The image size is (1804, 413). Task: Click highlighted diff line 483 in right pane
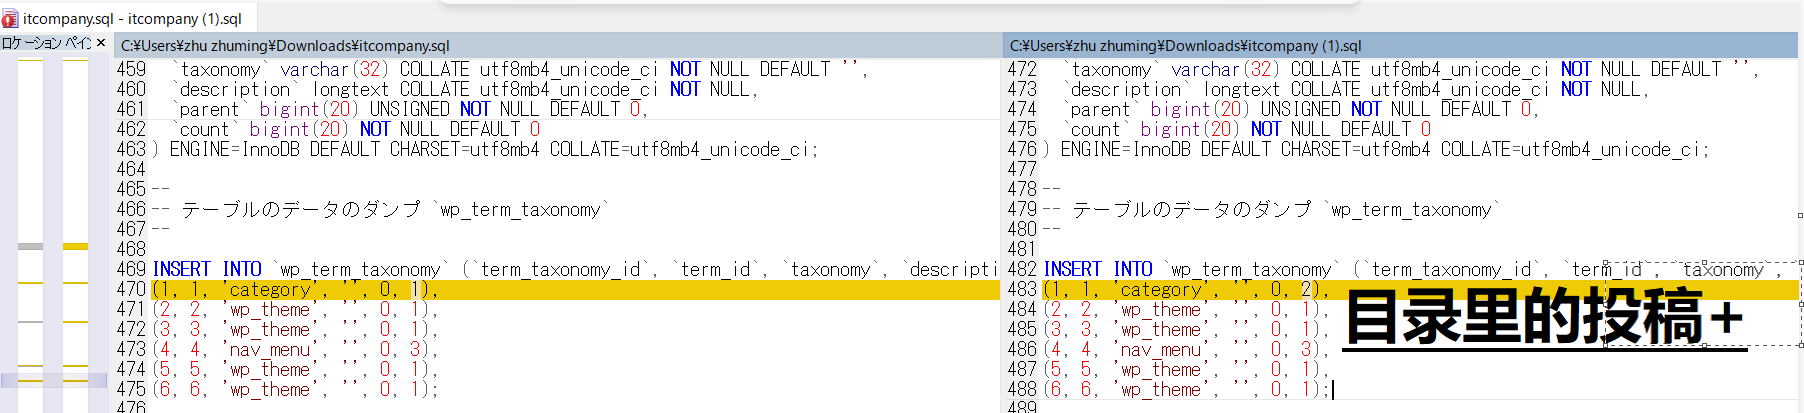(x=1180, y=290)
